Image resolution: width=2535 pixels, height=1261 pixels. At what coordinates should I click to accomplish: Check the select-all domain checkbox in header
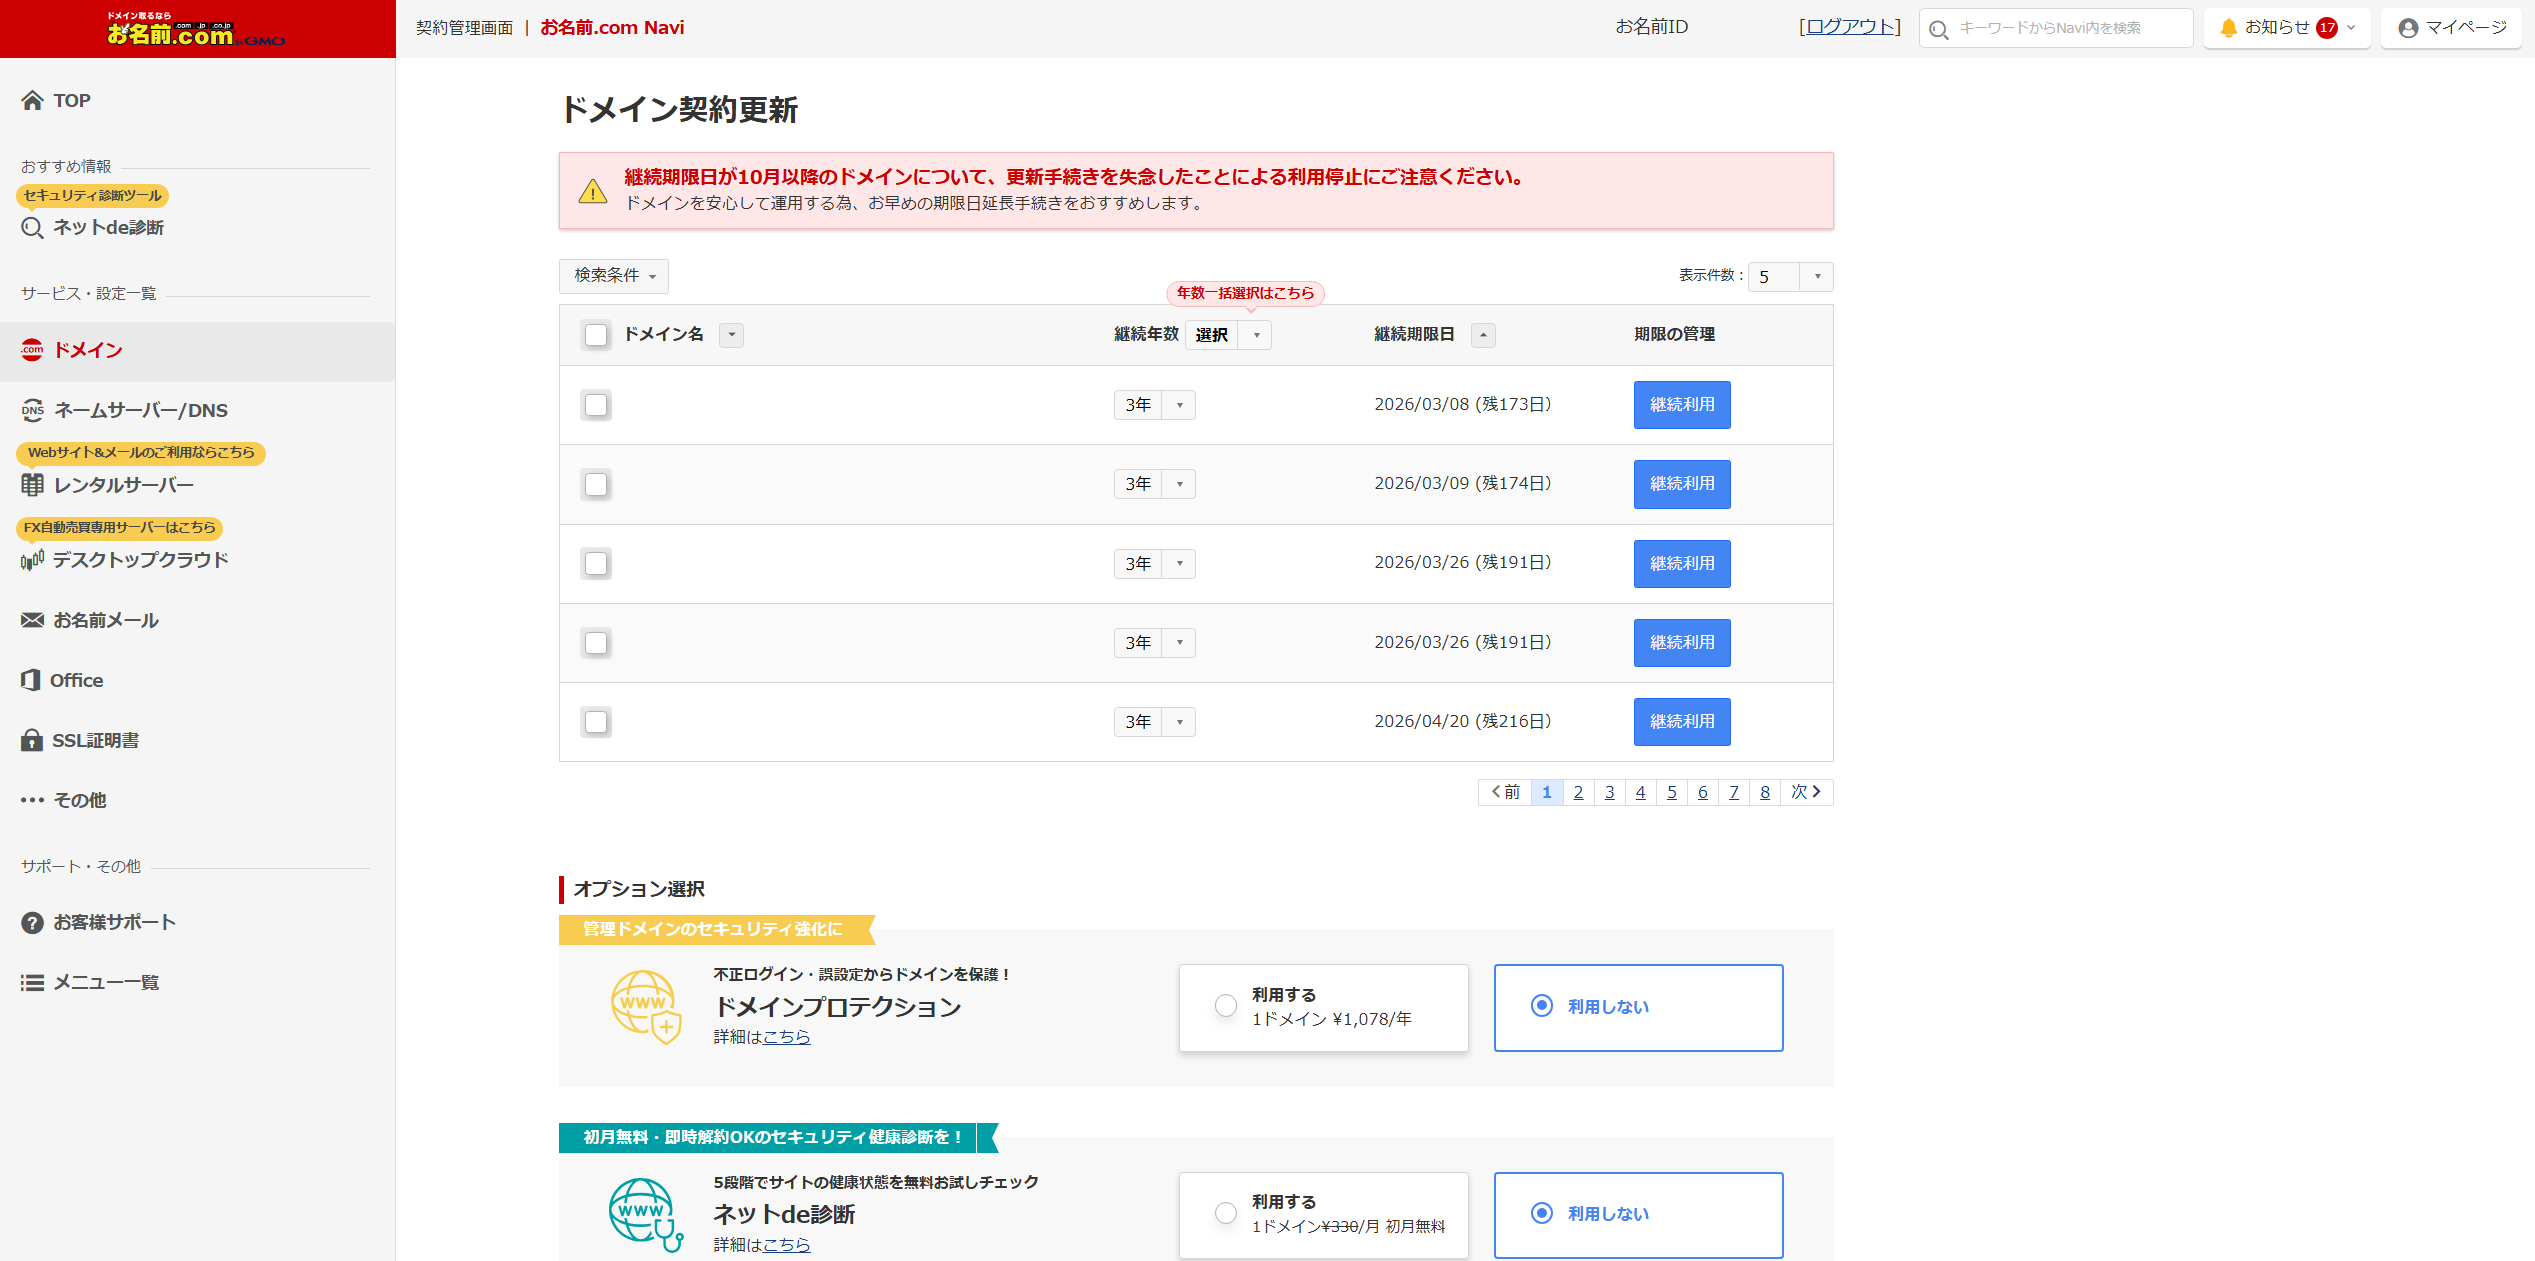click(x=596, y=335)
